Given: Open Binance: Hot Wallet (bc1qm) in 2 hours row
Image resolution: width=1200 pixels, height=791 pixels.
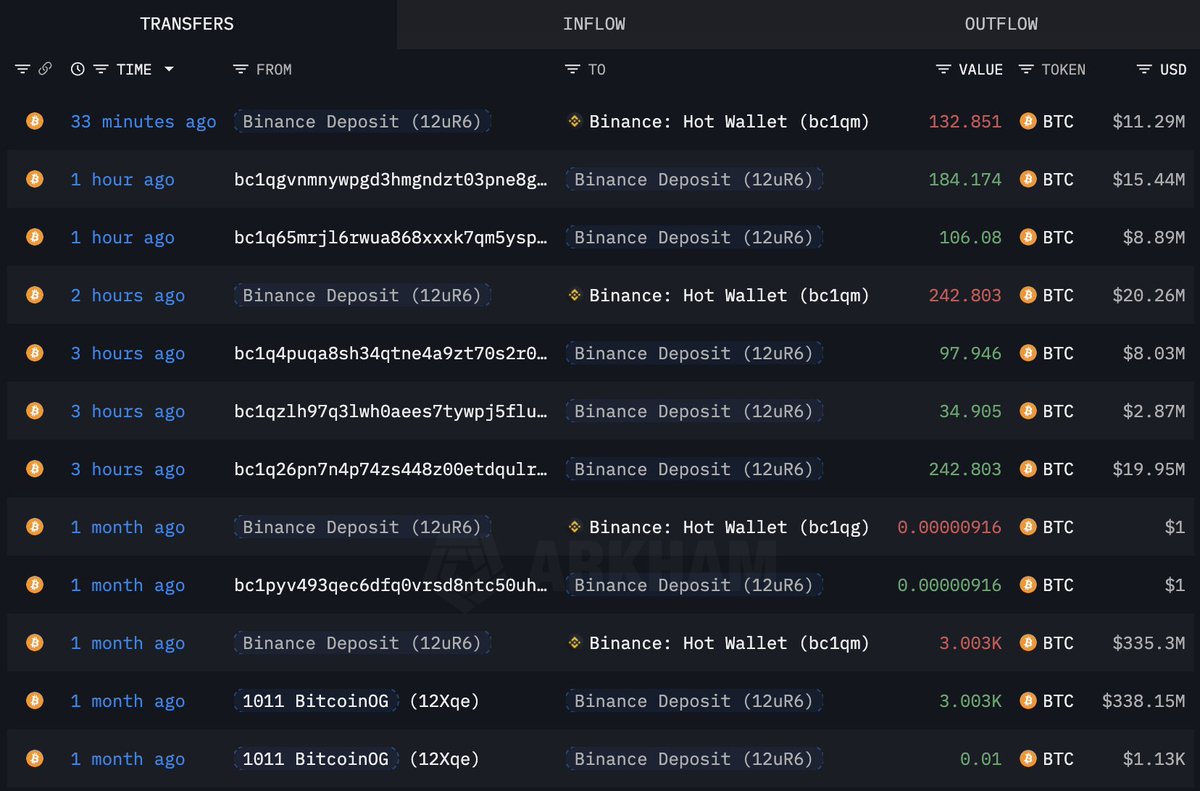Looking at the screenshot, I should (x=729, y=295).
